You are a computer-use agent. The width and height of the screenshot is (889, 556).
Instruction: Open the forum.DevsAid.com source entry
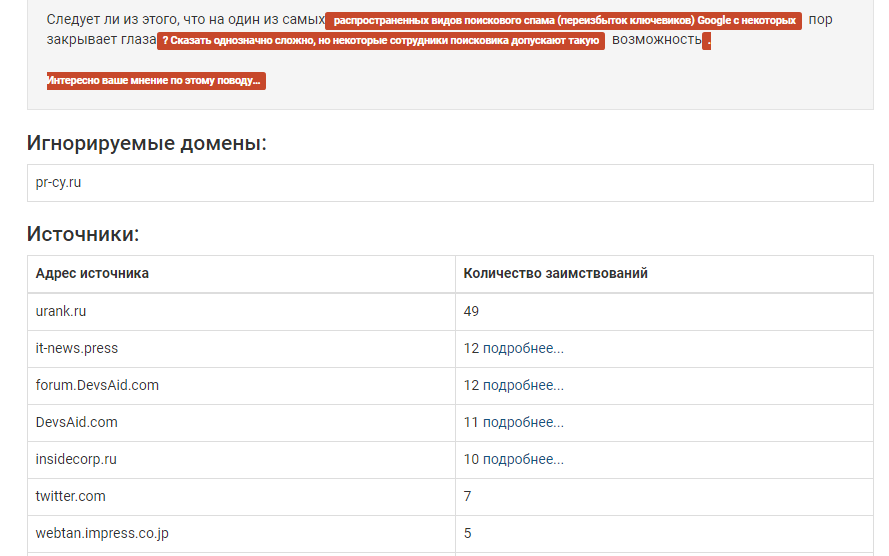pos(97,385)
